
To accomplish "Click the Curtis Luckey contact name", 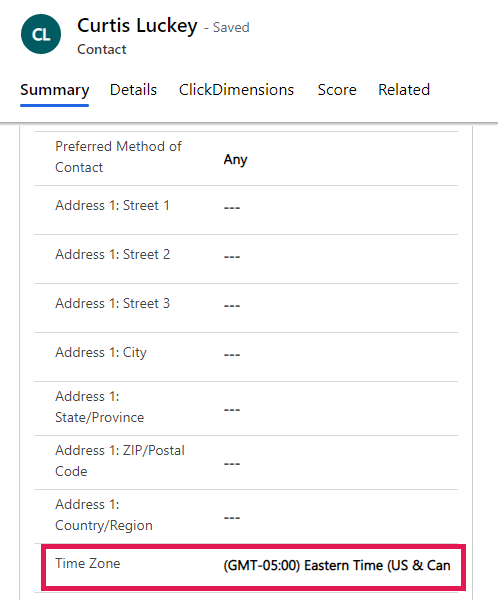I will pyautogui.click(x=137, y=26).
